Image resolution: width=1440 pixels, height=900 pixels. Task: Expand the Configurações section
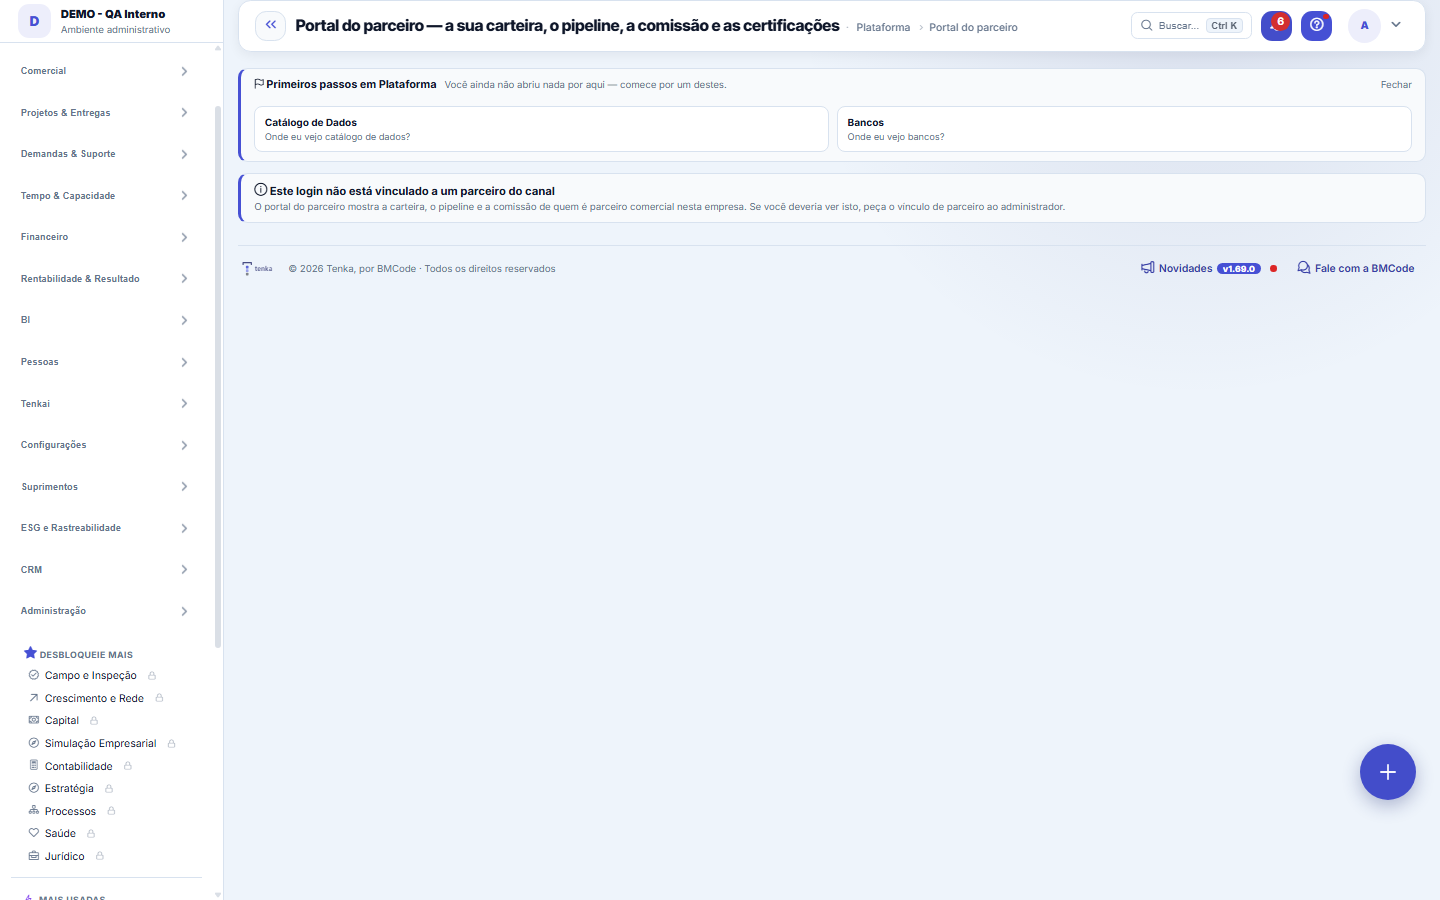click(x=105, y=445)
